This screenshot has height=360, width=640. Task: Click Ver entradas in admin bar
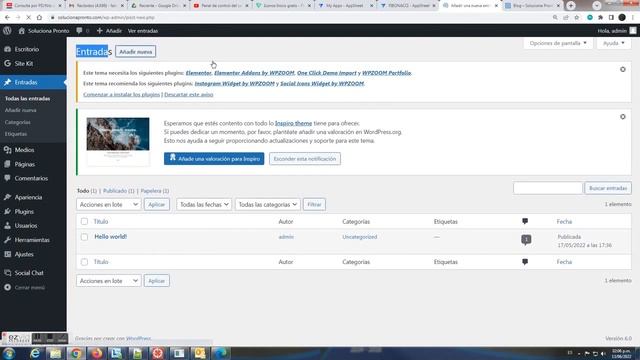tap(142, 31)
